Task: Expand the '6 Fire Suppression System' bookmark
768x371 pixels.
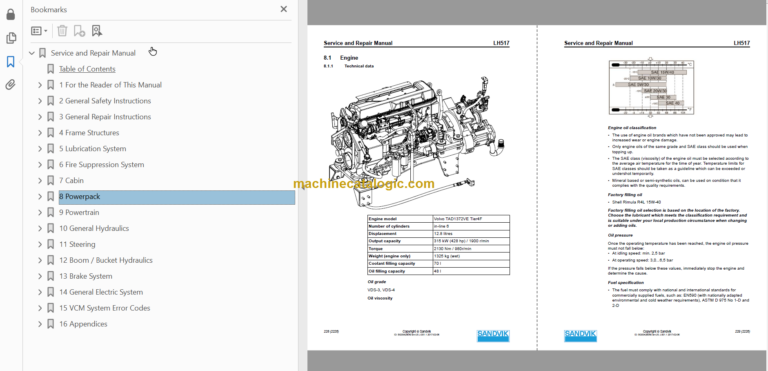Action: [40, 165]
